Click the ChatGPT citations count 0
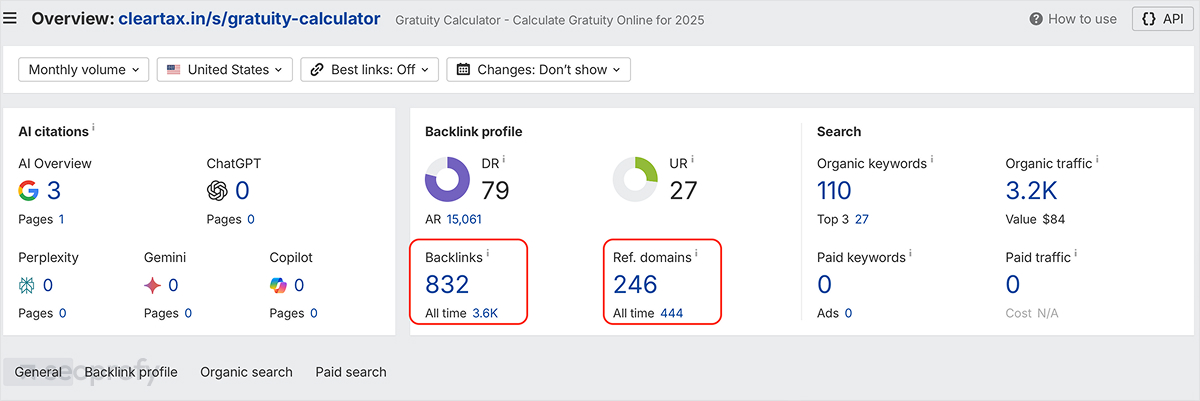The width and height of the screenshot is (1200, 401). point(242,190)
